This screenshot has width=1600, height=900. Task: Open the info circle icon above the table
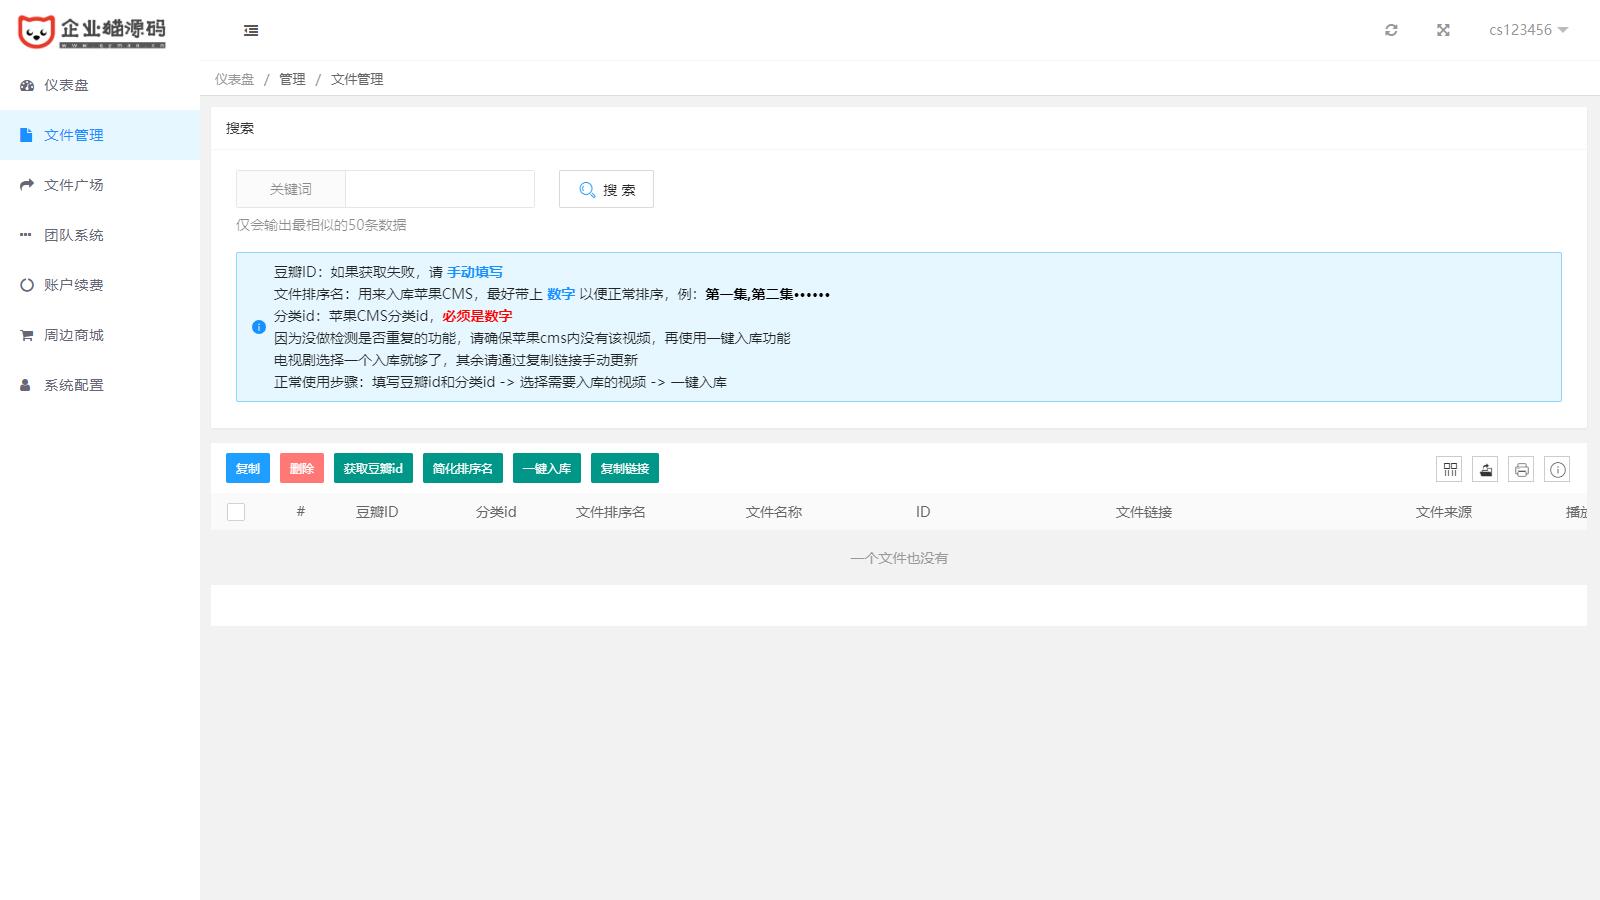coord(1555,467)
